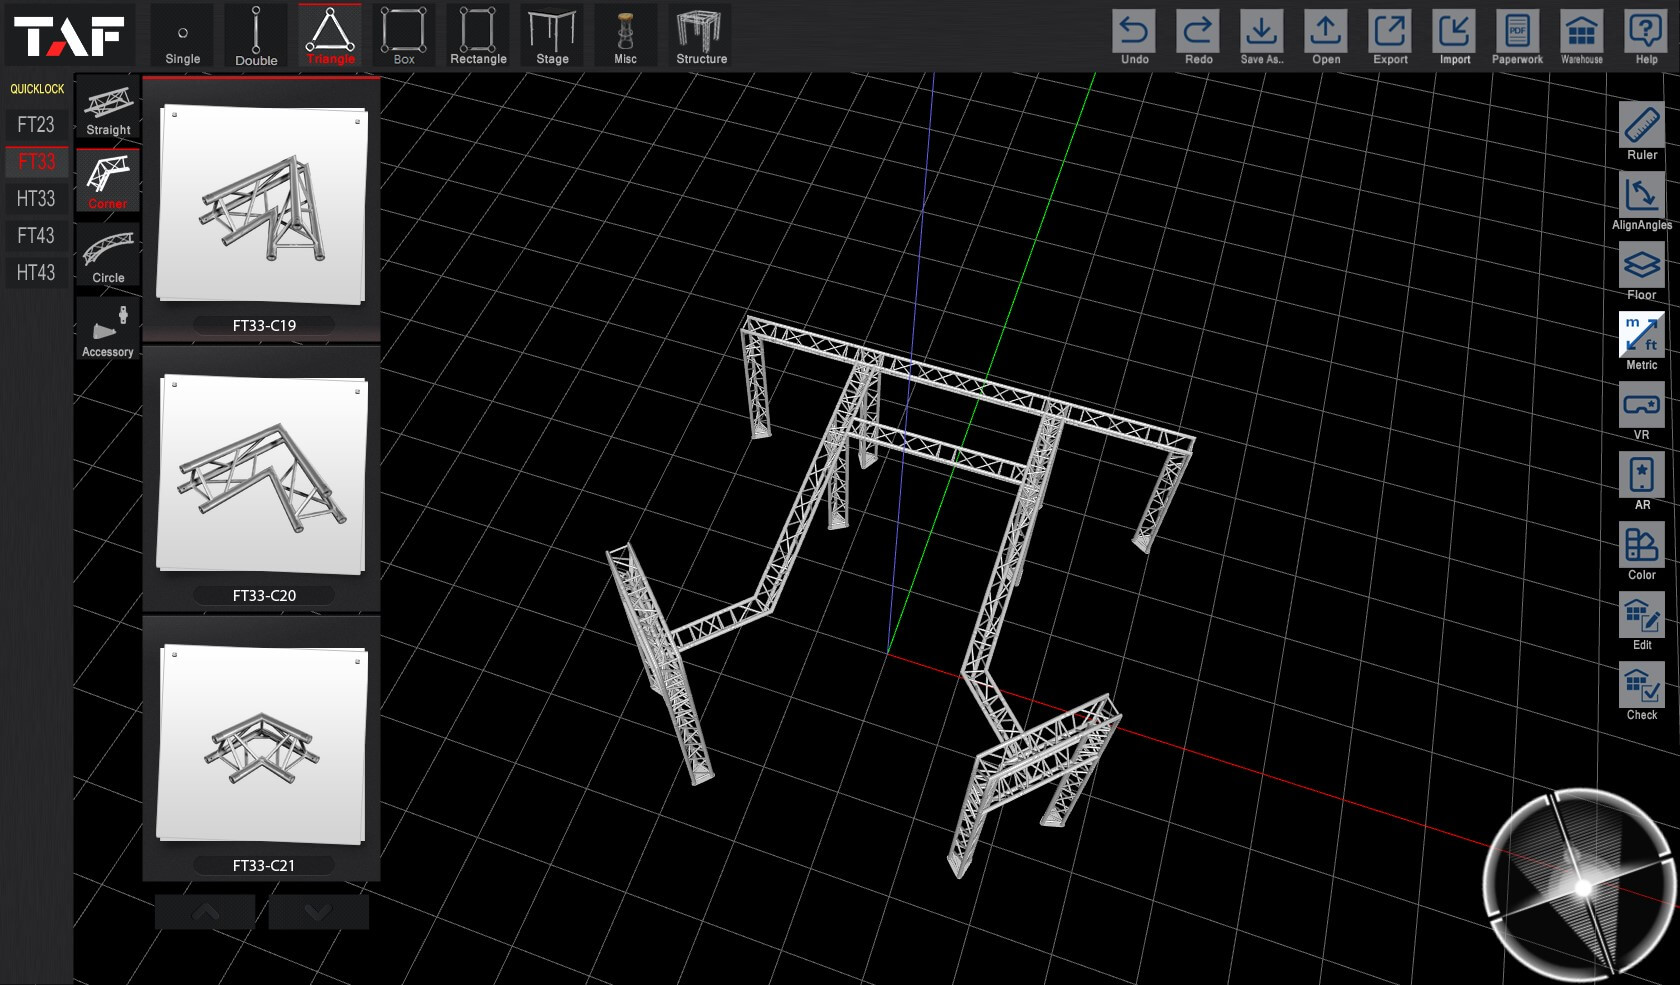Import a design file
This screenshot has height=985, width=1680.
tap(1454, 38)
